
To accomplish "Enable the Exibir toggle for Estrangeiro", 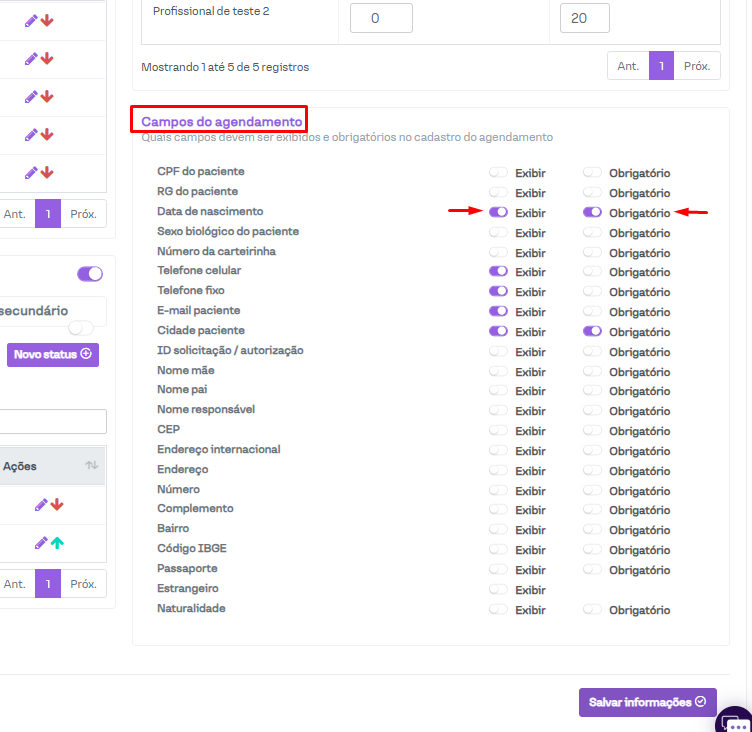I will [x=498, y=589].
